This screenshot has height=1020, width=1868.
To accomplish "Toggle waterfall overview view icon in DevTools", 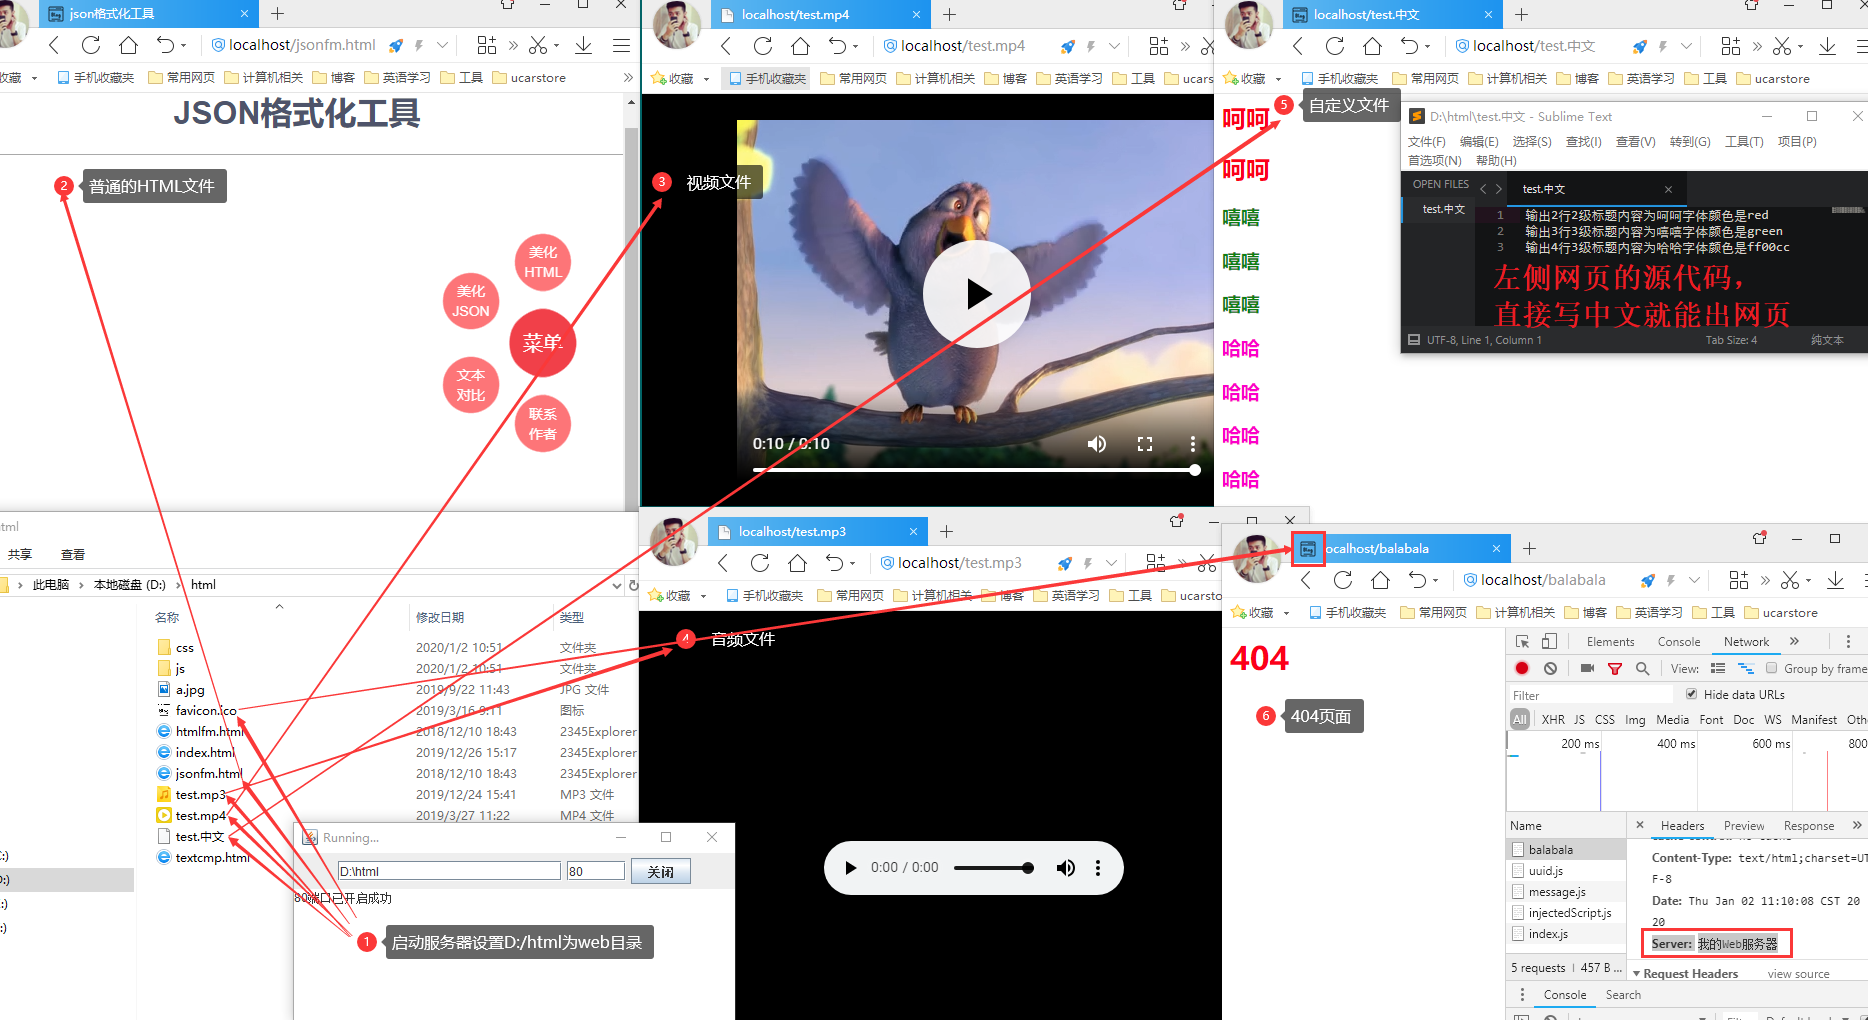I will point(1746,668).
